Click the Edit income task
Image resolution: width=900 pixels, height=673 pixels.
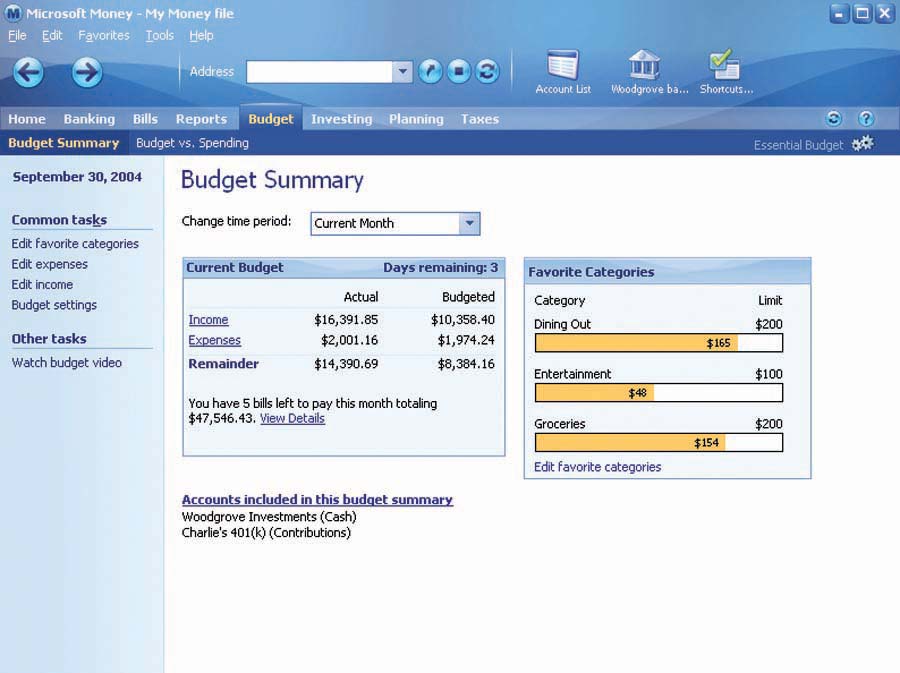click(42, 285)
